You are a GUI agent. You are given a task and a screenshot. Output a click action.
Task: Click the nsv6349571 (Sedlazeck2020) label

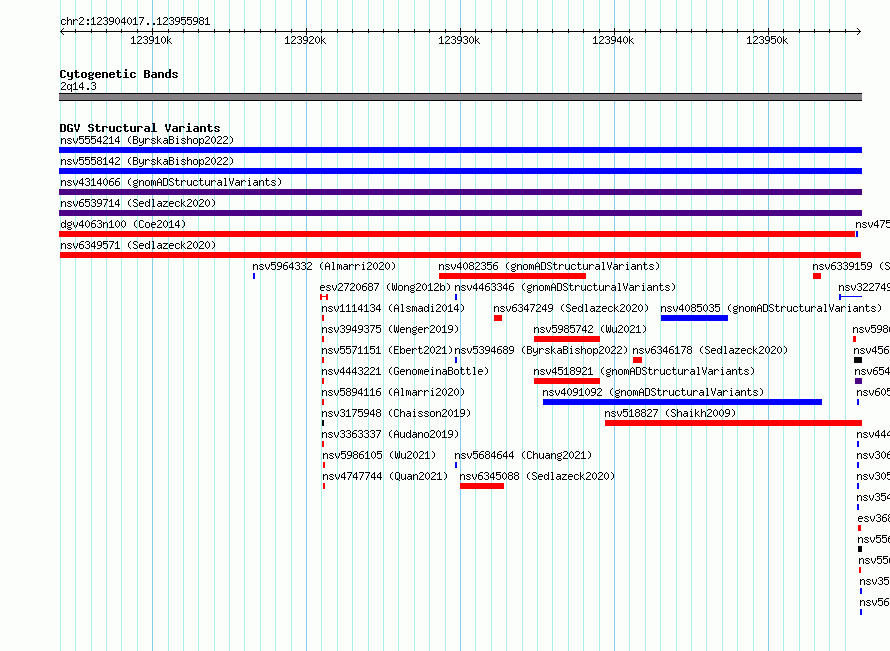[x=138, y=245]
